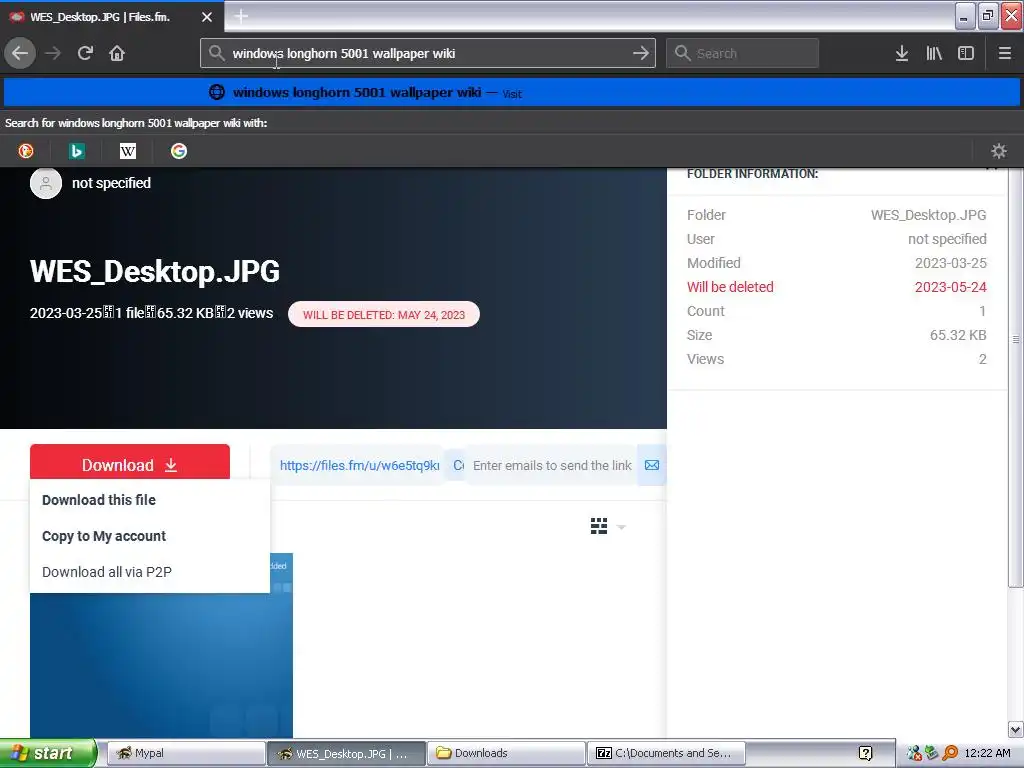The image size is (1024, 768).
Task: Select the highlighted search suggestion row
Action: pos(512,93)
